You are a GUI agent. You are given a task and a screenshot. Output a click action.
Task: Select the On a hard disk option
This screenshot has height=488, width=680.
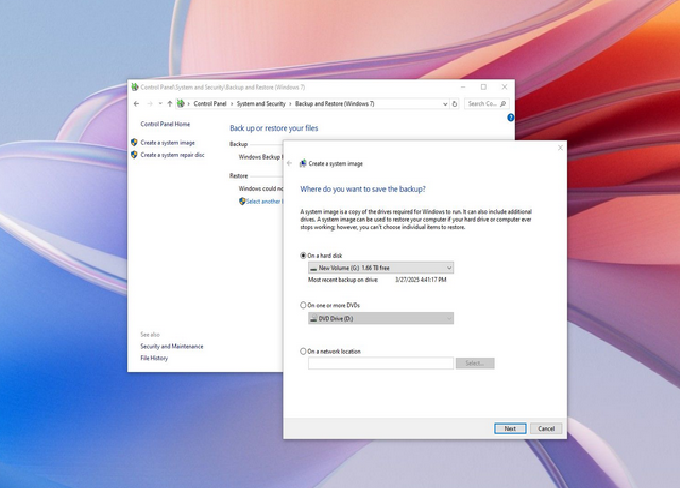(304, 256)
